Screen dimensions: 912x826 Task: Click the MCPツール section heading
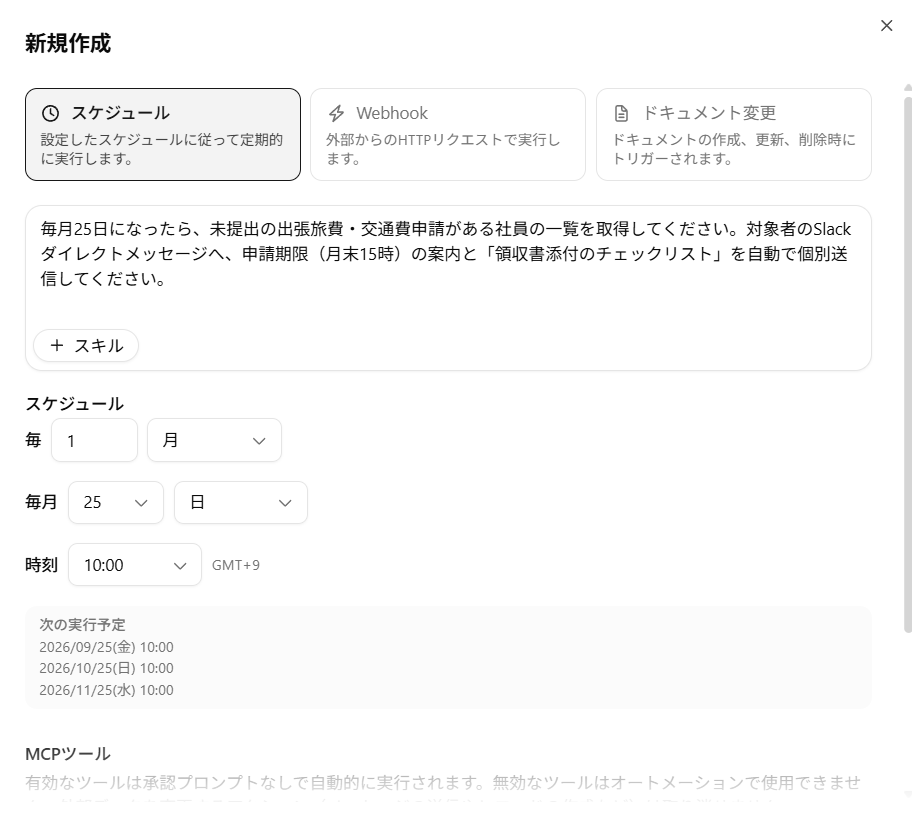(68, 754)
